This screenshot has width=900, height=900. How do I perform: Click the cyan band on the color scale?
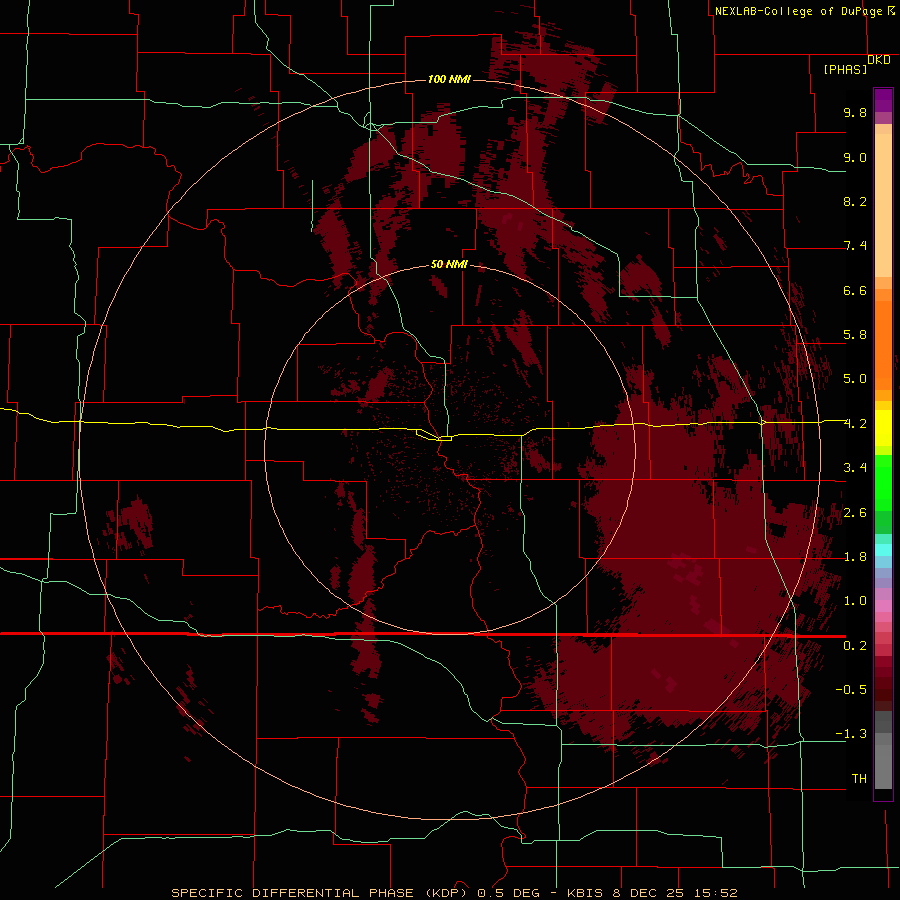pyautogui.click(x=883, y=550)
